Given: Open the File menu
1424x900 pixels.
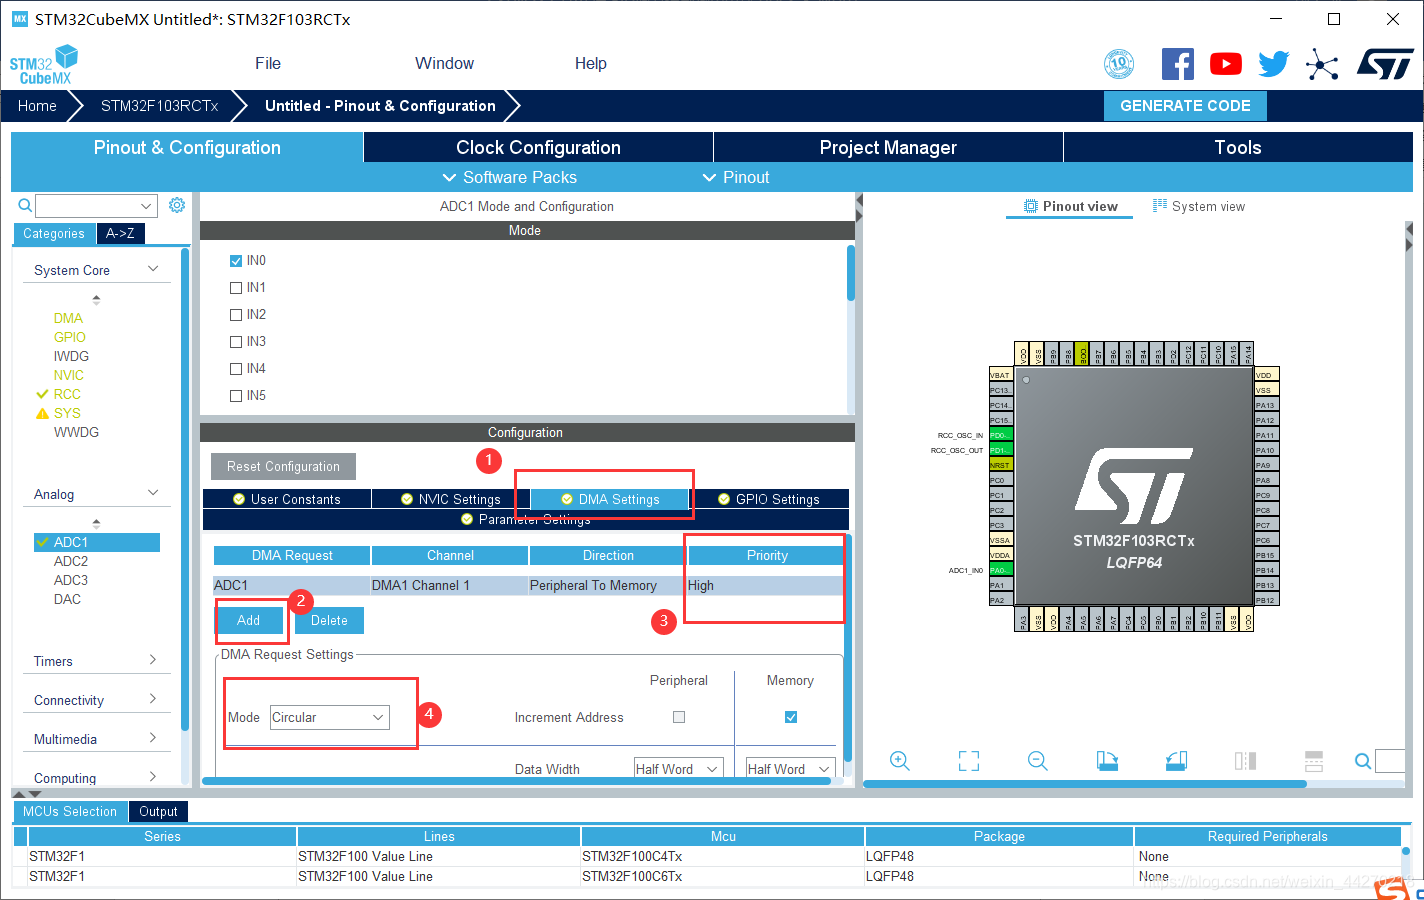Looking at the screenshot, I should tap(268, 63).
